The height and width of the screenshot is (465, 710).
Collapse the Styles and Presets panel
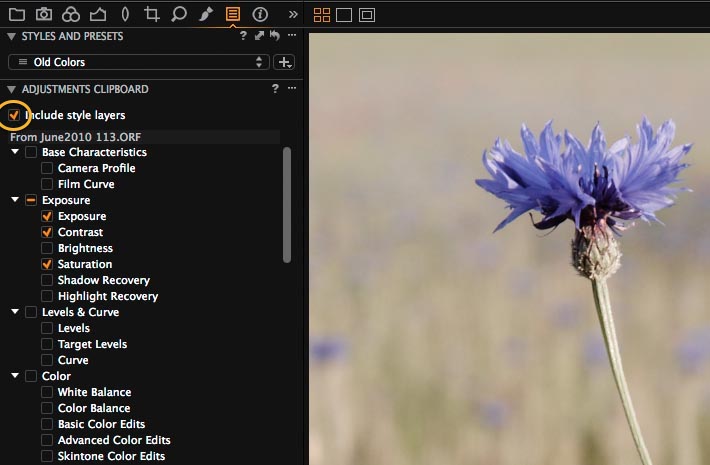coord(12,36)
